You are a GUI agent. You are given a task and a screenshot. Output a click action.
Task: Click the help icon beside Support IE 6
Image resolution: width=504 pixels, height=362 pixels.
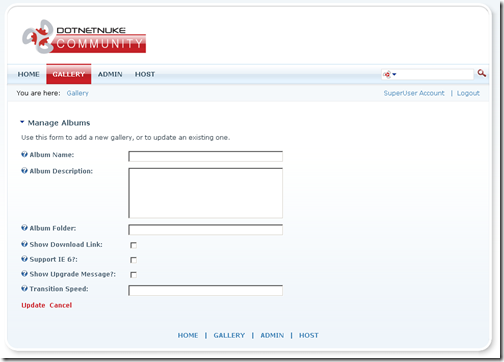pos(24,259)
